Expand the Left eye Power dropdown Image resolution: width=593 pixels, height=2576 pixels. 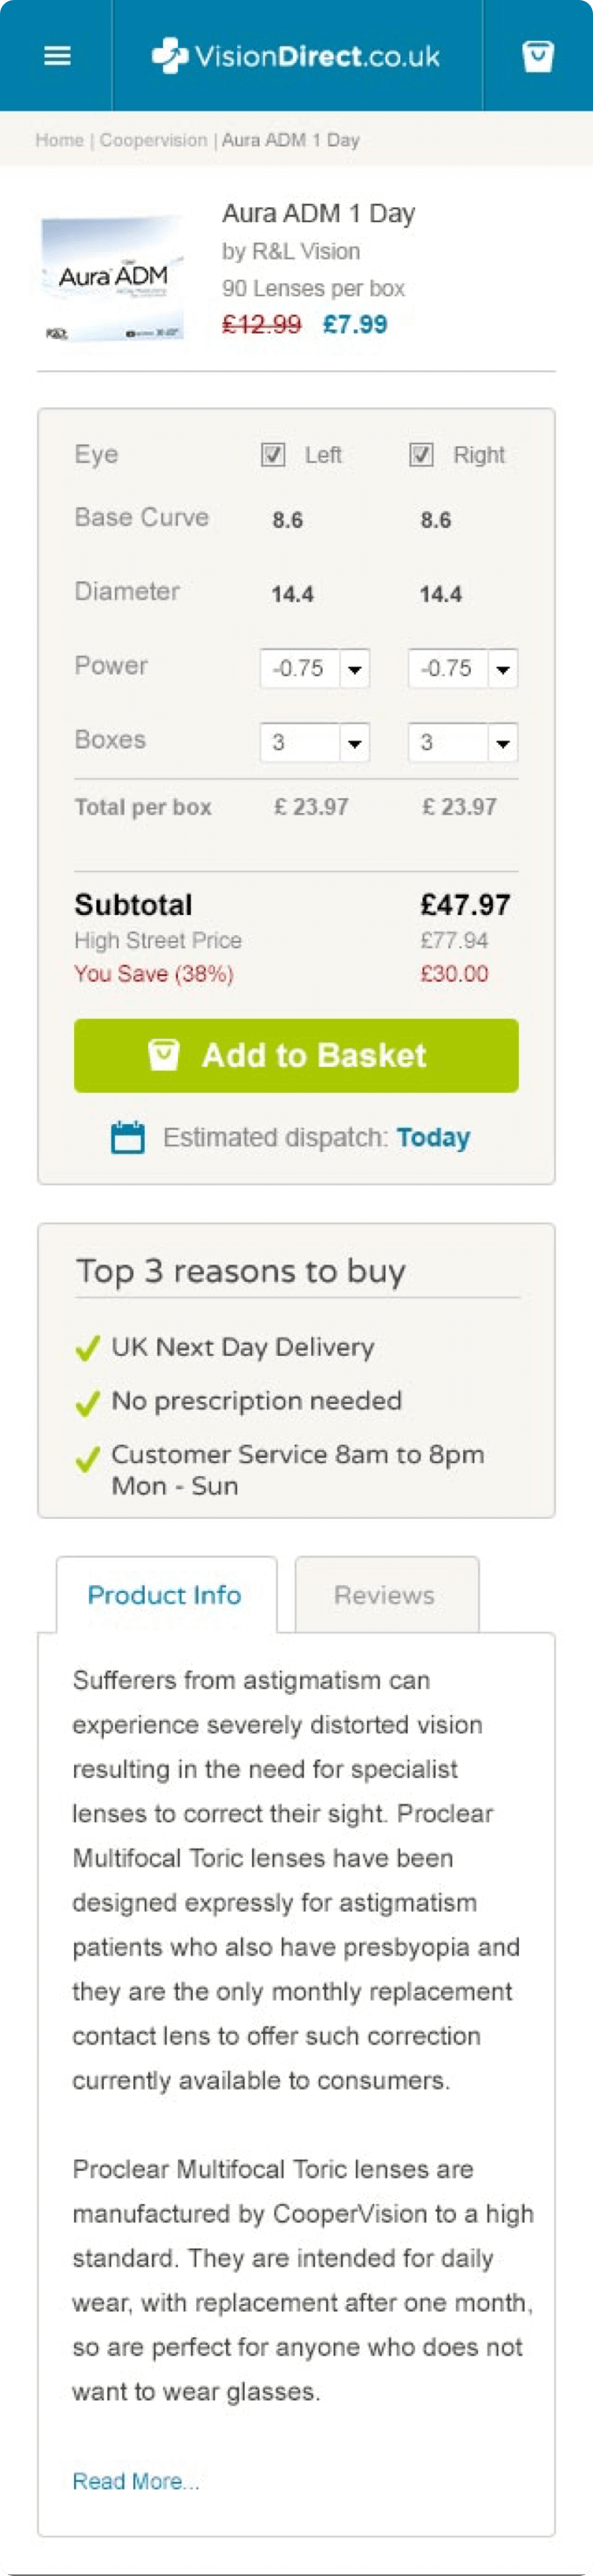click(315, 668)
